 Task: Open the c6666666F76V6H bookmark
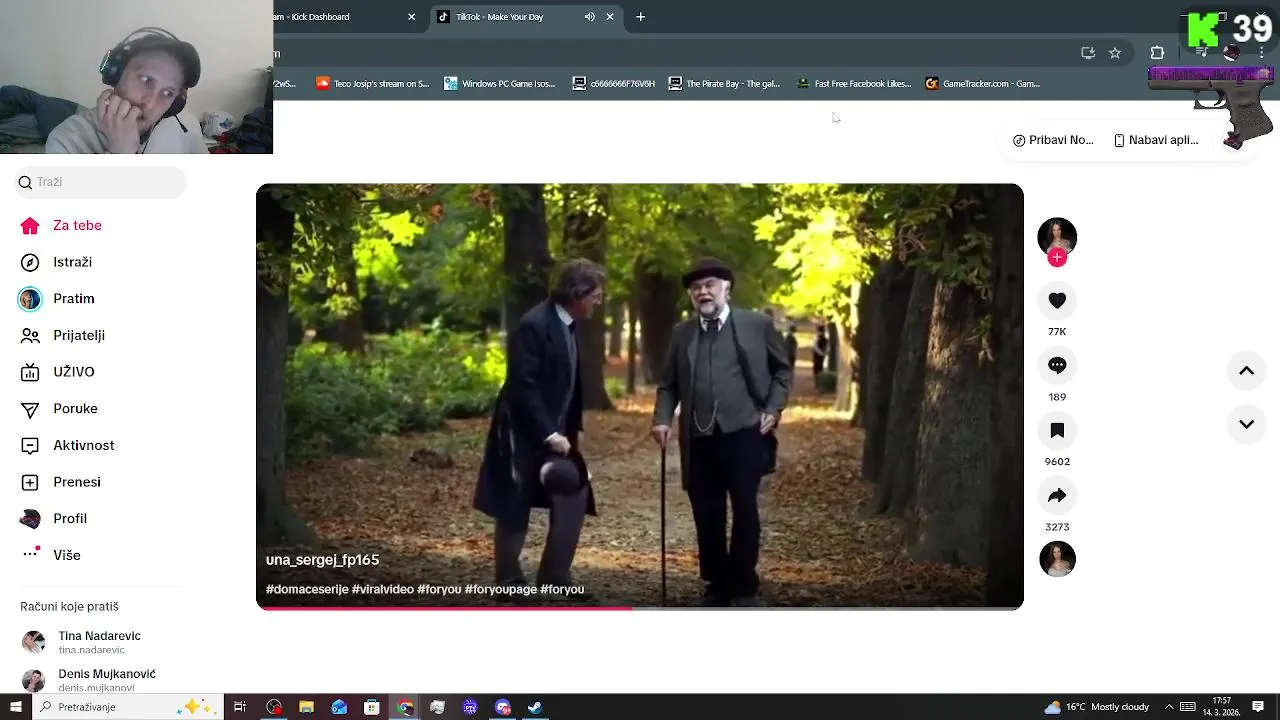point(614,84)
